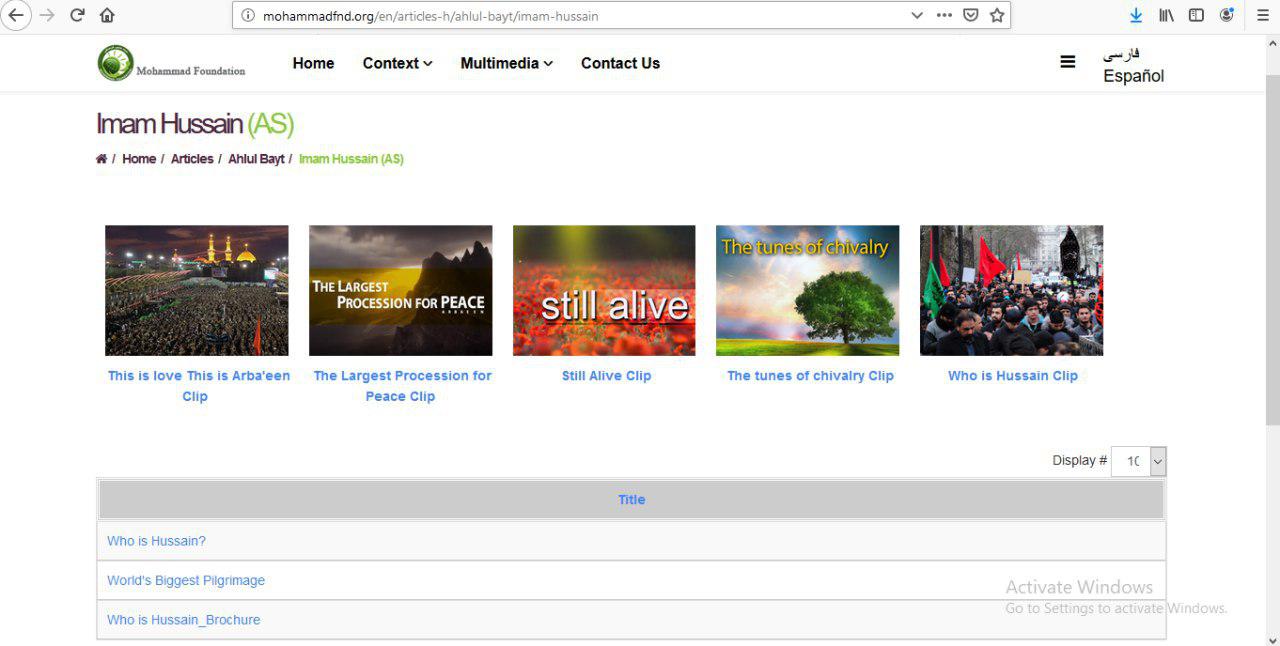Viewport: 1280px width, 646px height.
Task: Open the Home nav item
Action: click(313, 63)
